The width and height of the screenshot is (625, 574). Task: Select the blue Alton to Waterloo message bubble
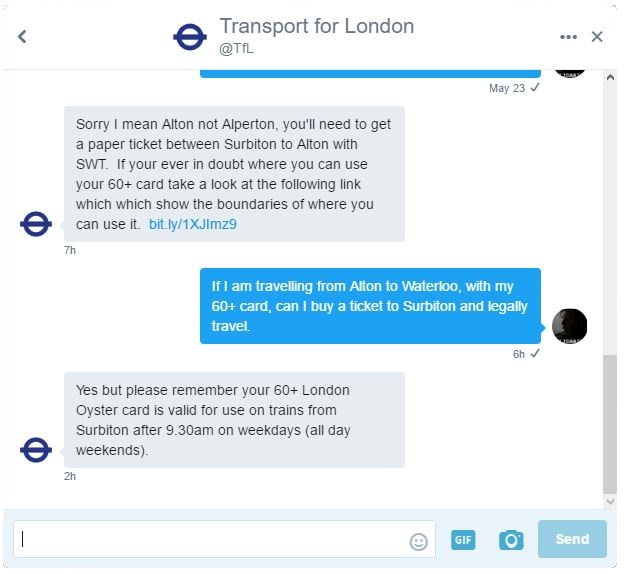coord(370,306)
